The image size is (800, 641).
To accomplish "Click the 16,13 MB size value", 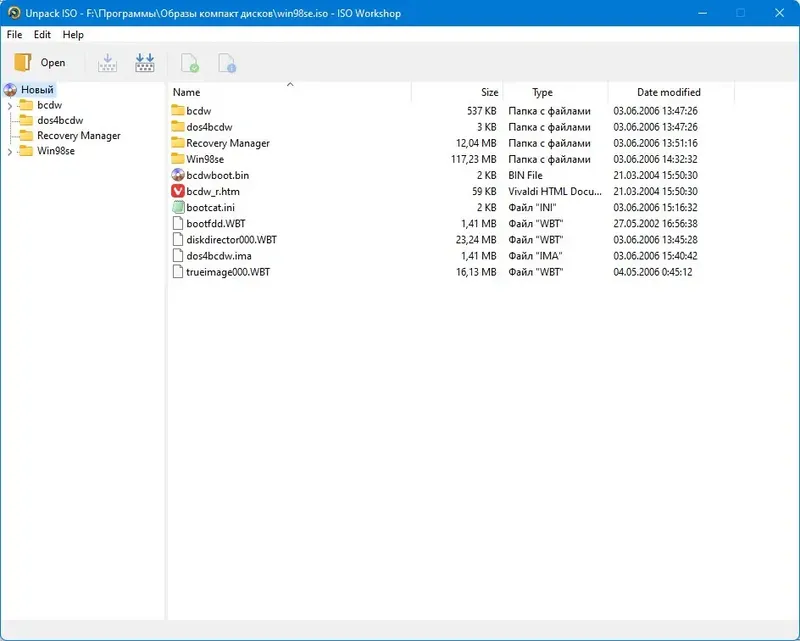I will (476, 272).
